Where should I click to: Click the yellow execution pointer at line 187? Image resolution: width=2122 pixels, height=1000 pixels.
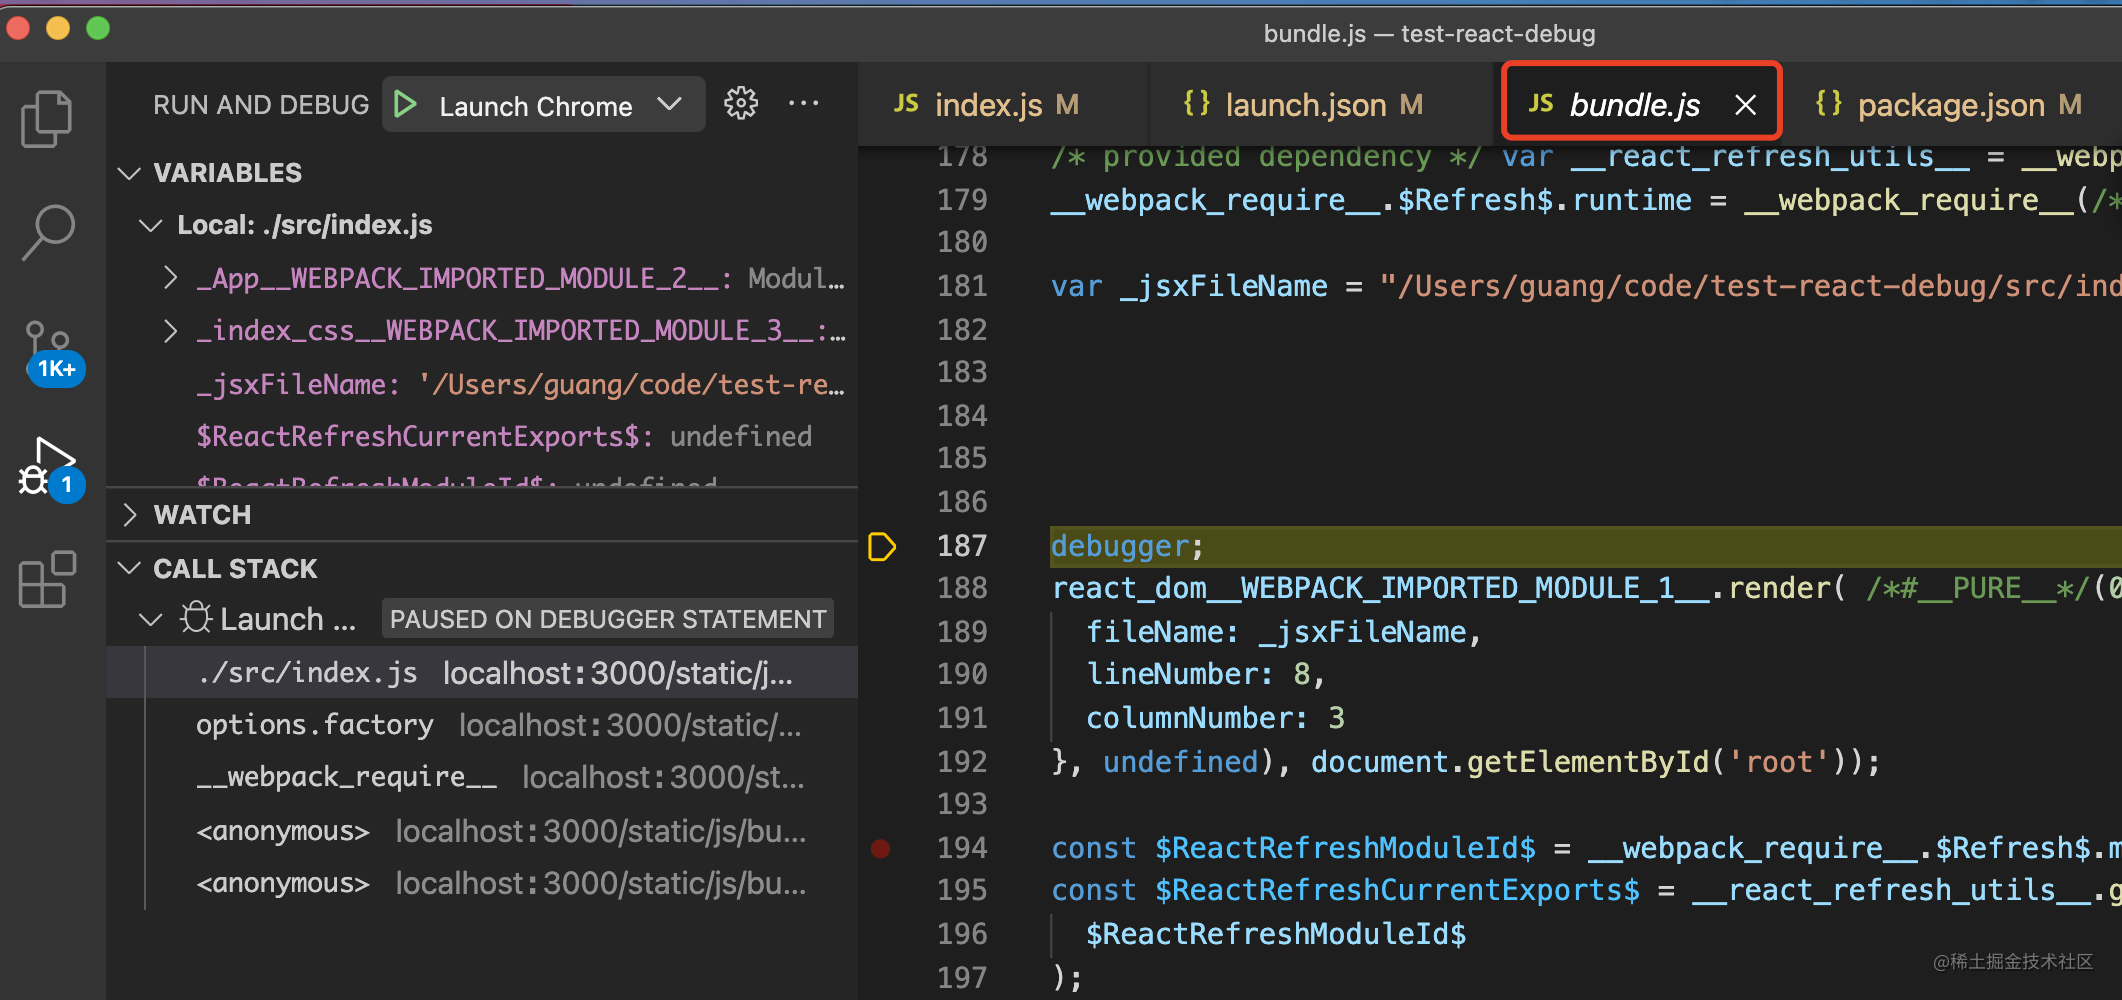click(x=881, y=546)
